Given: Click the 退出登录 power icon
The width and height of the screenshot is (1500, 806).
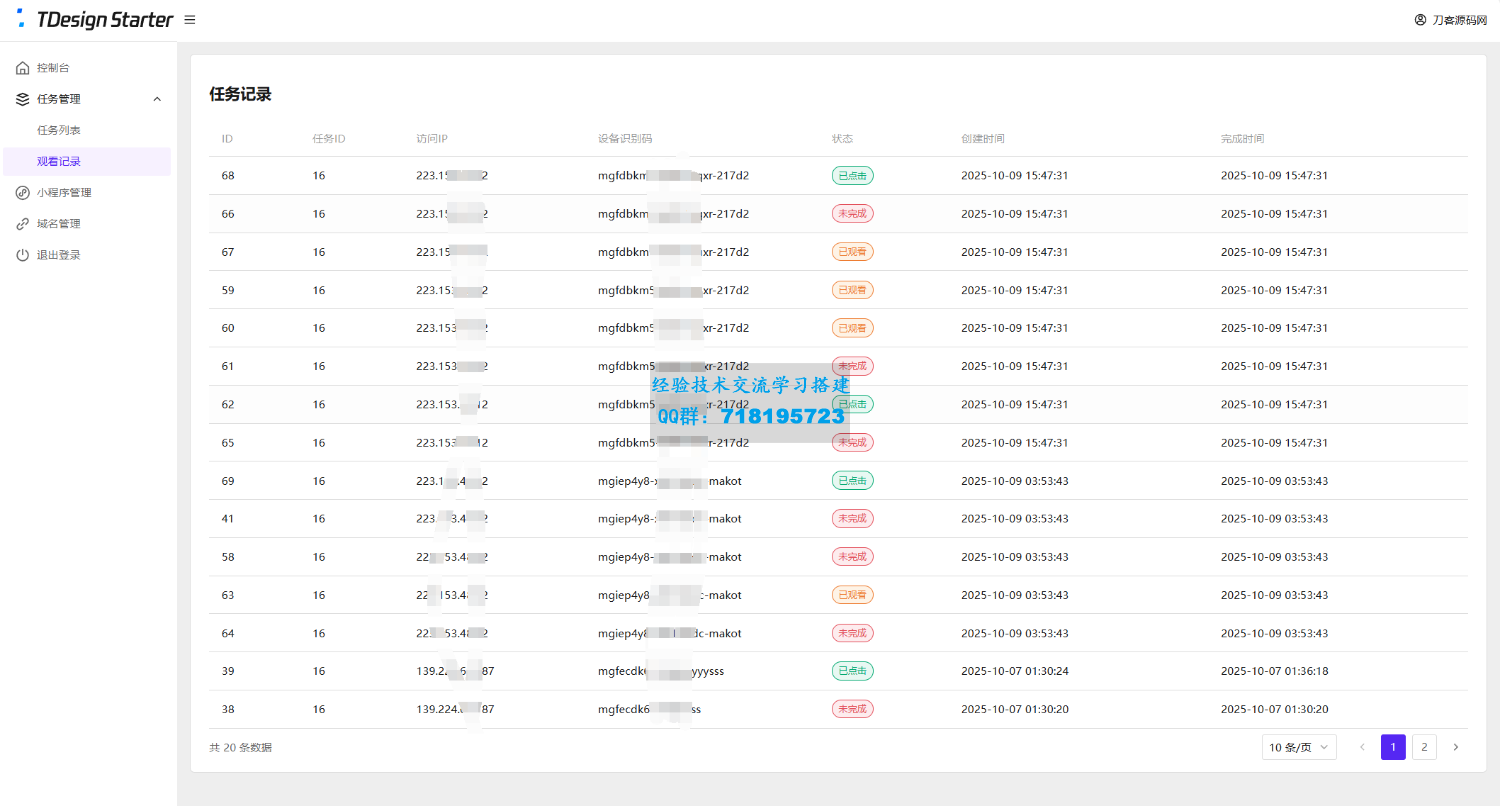Looking at the screenshot, I should click(x=23, y=255).
